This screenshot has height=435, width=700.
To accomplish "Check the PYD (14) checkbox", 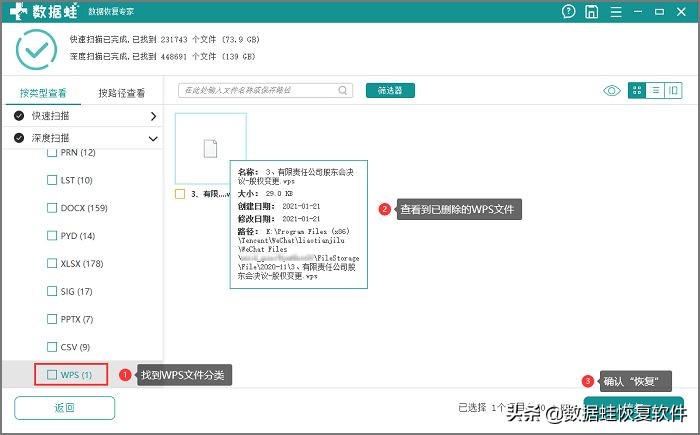I will click(52, 236).
